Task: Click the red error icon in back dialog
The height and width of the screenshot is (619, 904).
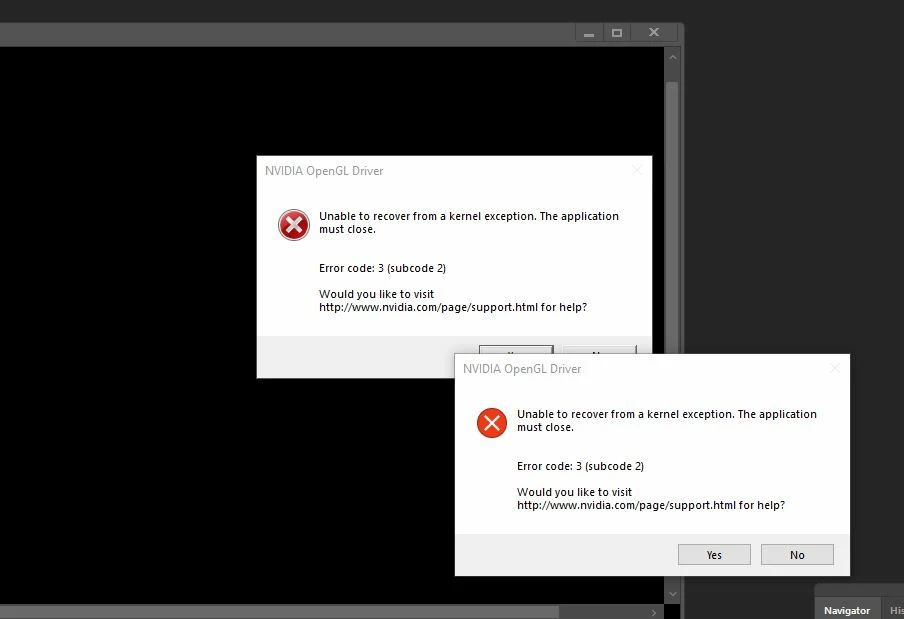Action: pos(294,225)
